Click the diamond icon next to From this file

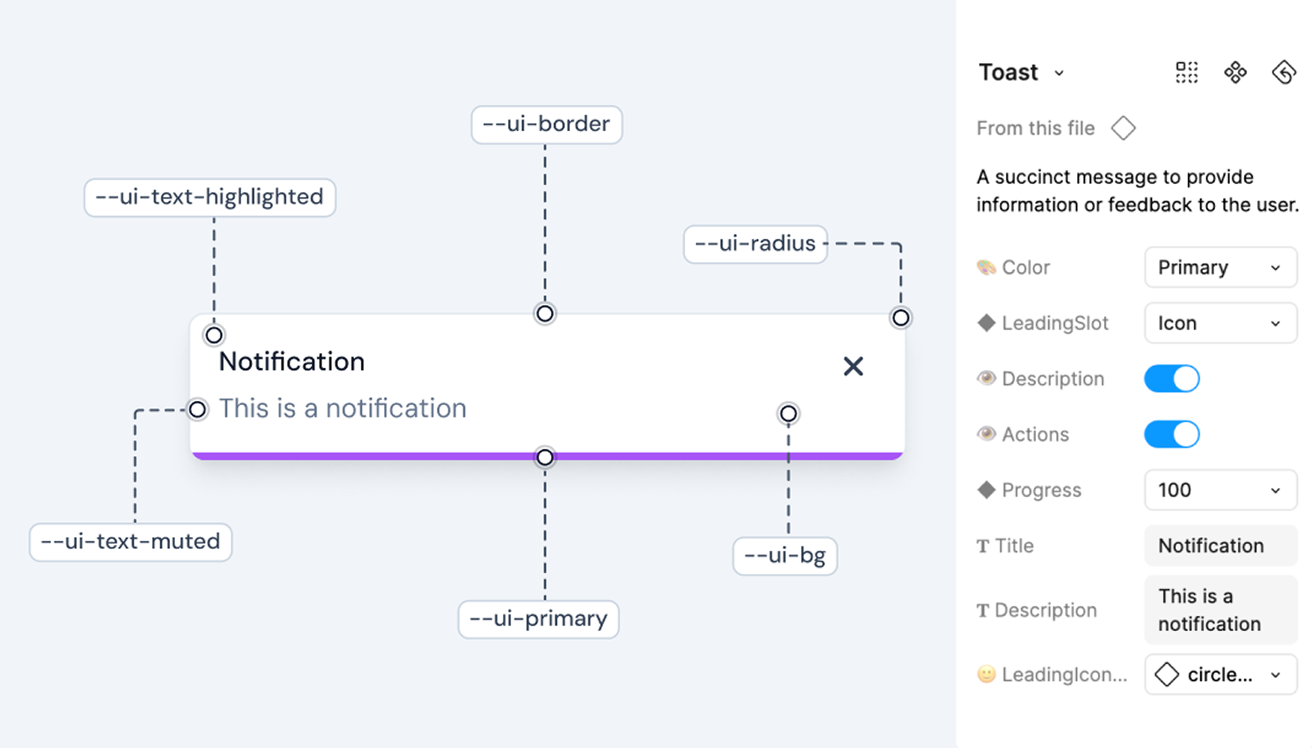pos(1123,128)
